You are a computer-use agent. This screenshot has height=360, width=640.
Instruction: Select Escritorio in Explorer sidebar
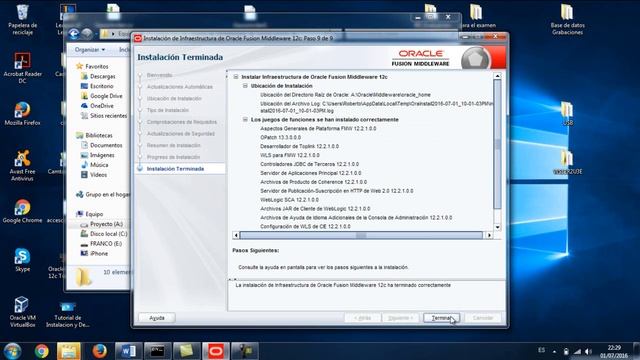102,86
